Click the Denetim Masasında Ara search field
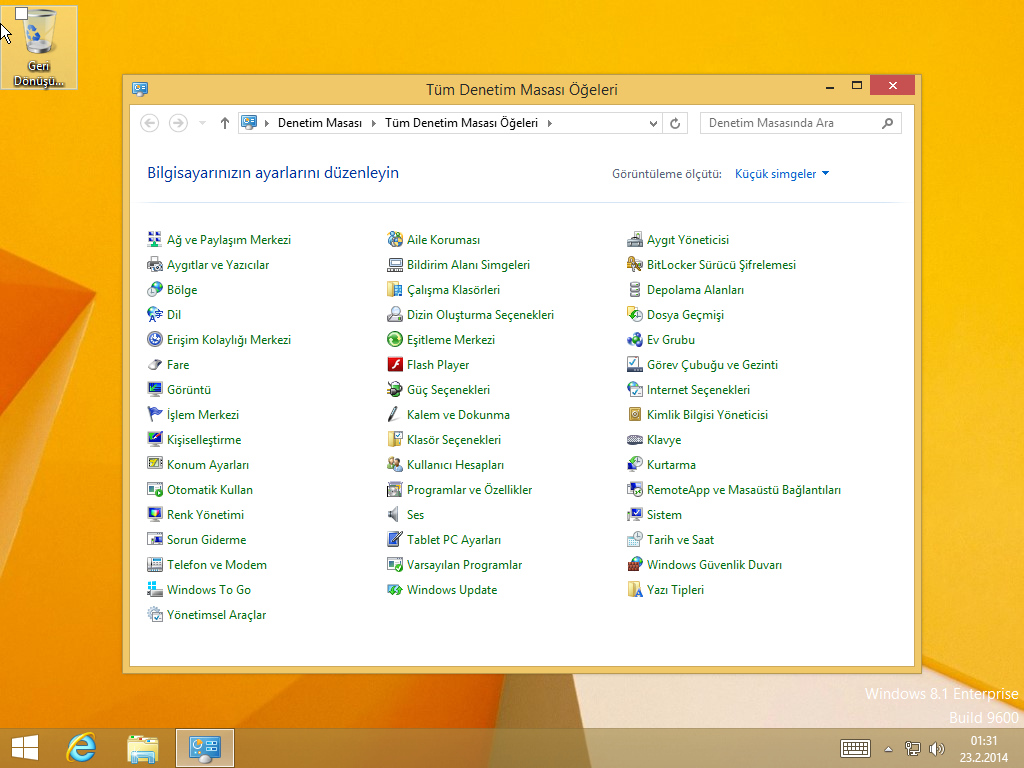Screen dimensions: 1024x768 click(x=790, y=123)
